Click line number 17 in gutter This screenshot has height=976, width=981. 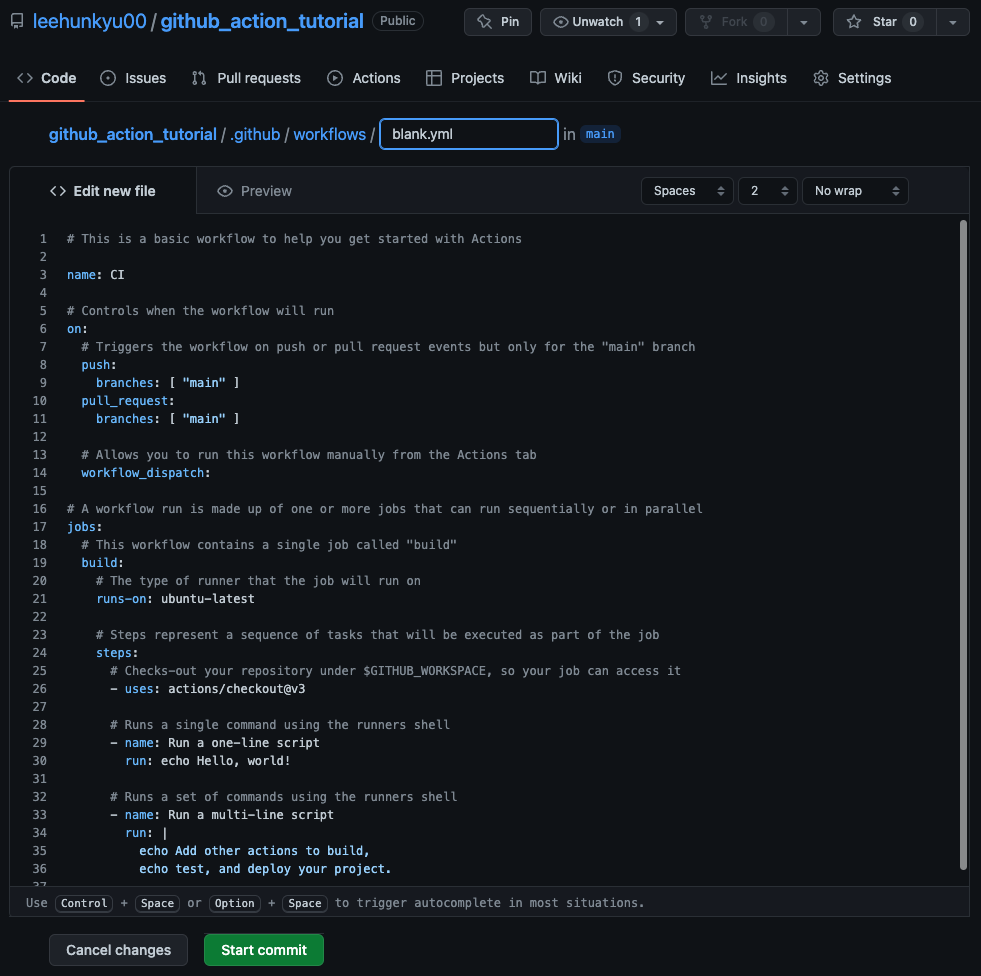(40, 527)
